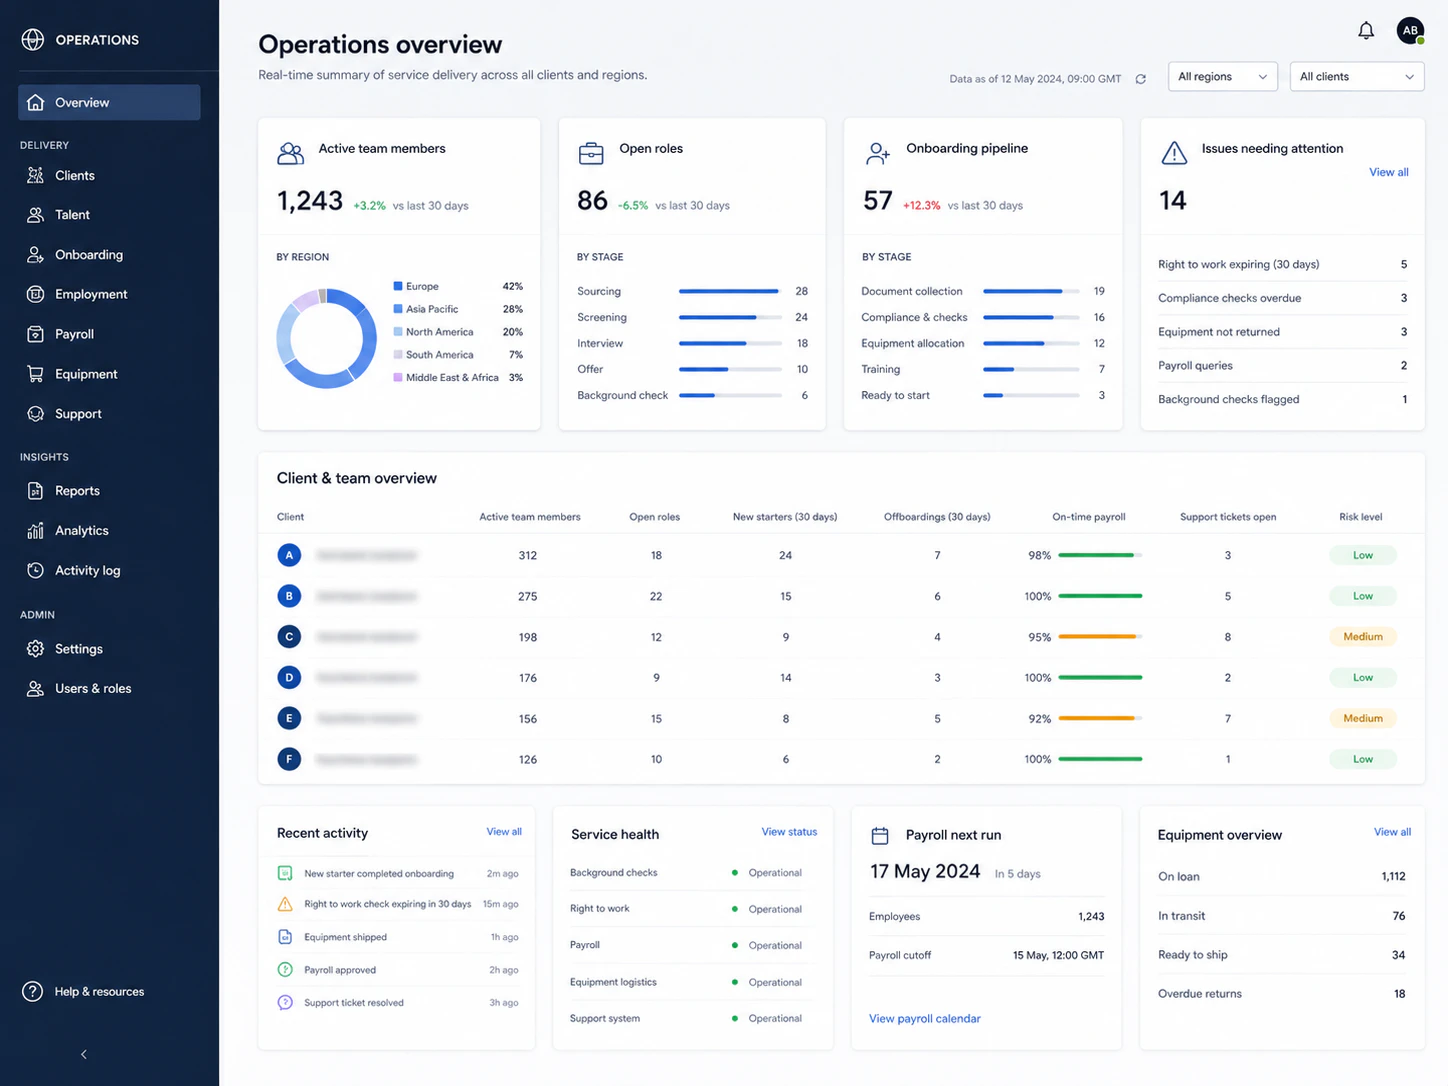Click the 'Risk level' column header
This screenshot has width=1448, height=1086.
pyautogui.click(x=1360, y=517)
